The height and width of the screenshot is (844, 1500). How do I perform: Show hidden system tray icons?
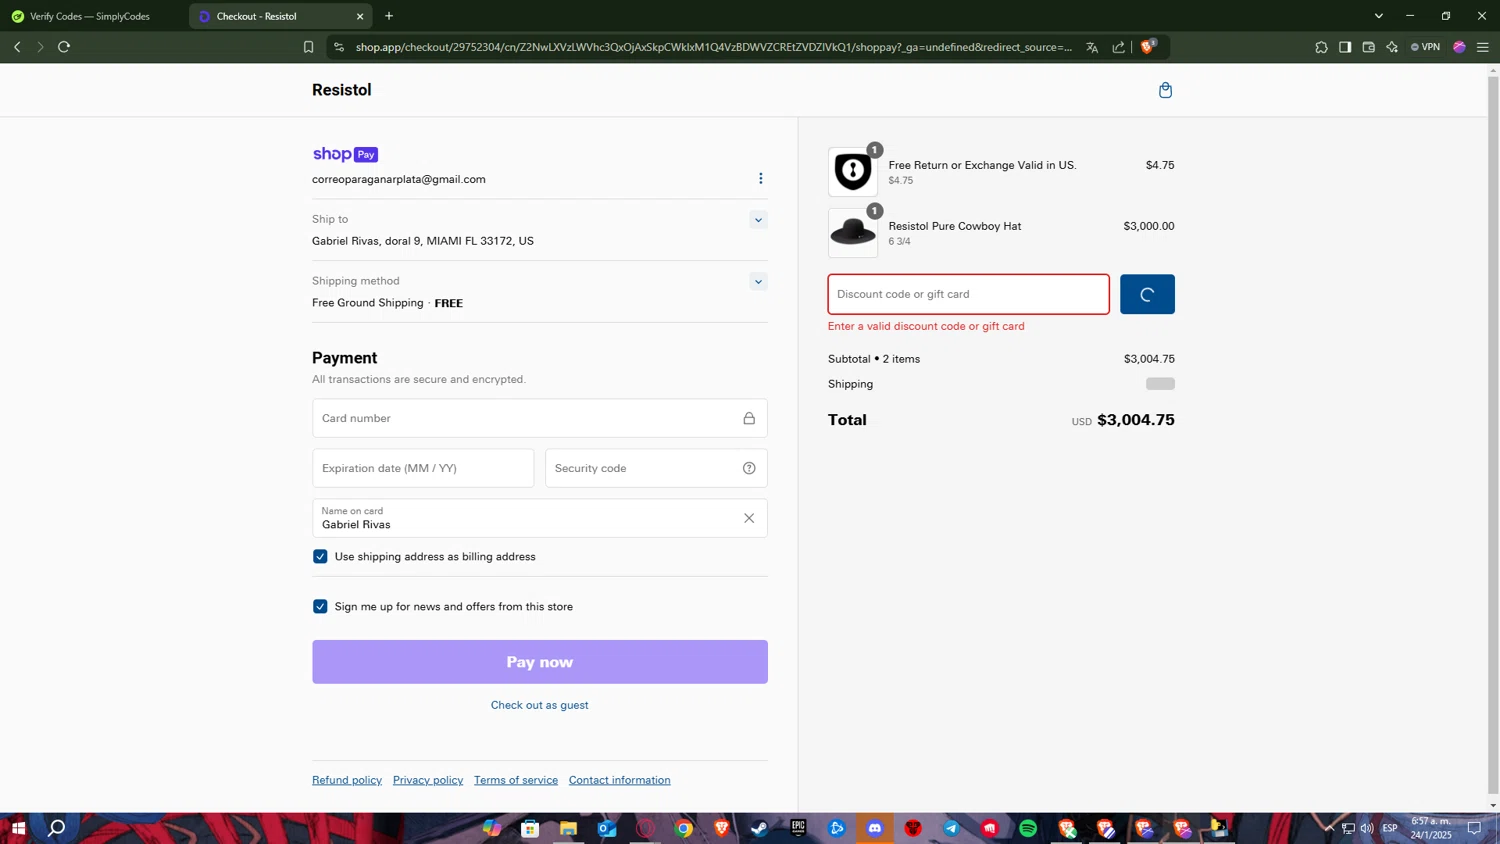[x=1328, y=828]
